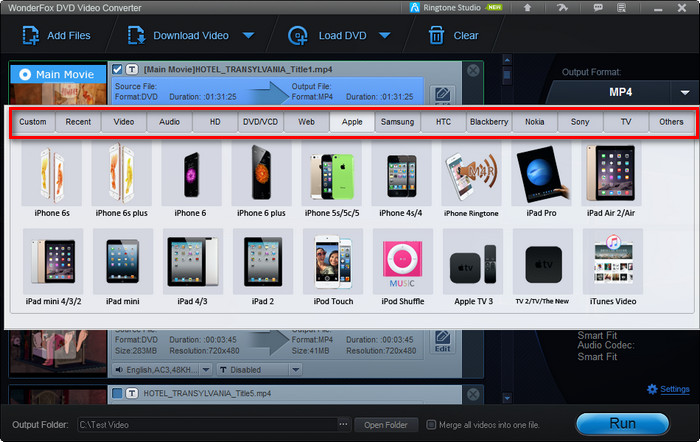Select iPhone 6 plus output profile
This screenshot has height=442, width=700.
click(x=261, y=179)
